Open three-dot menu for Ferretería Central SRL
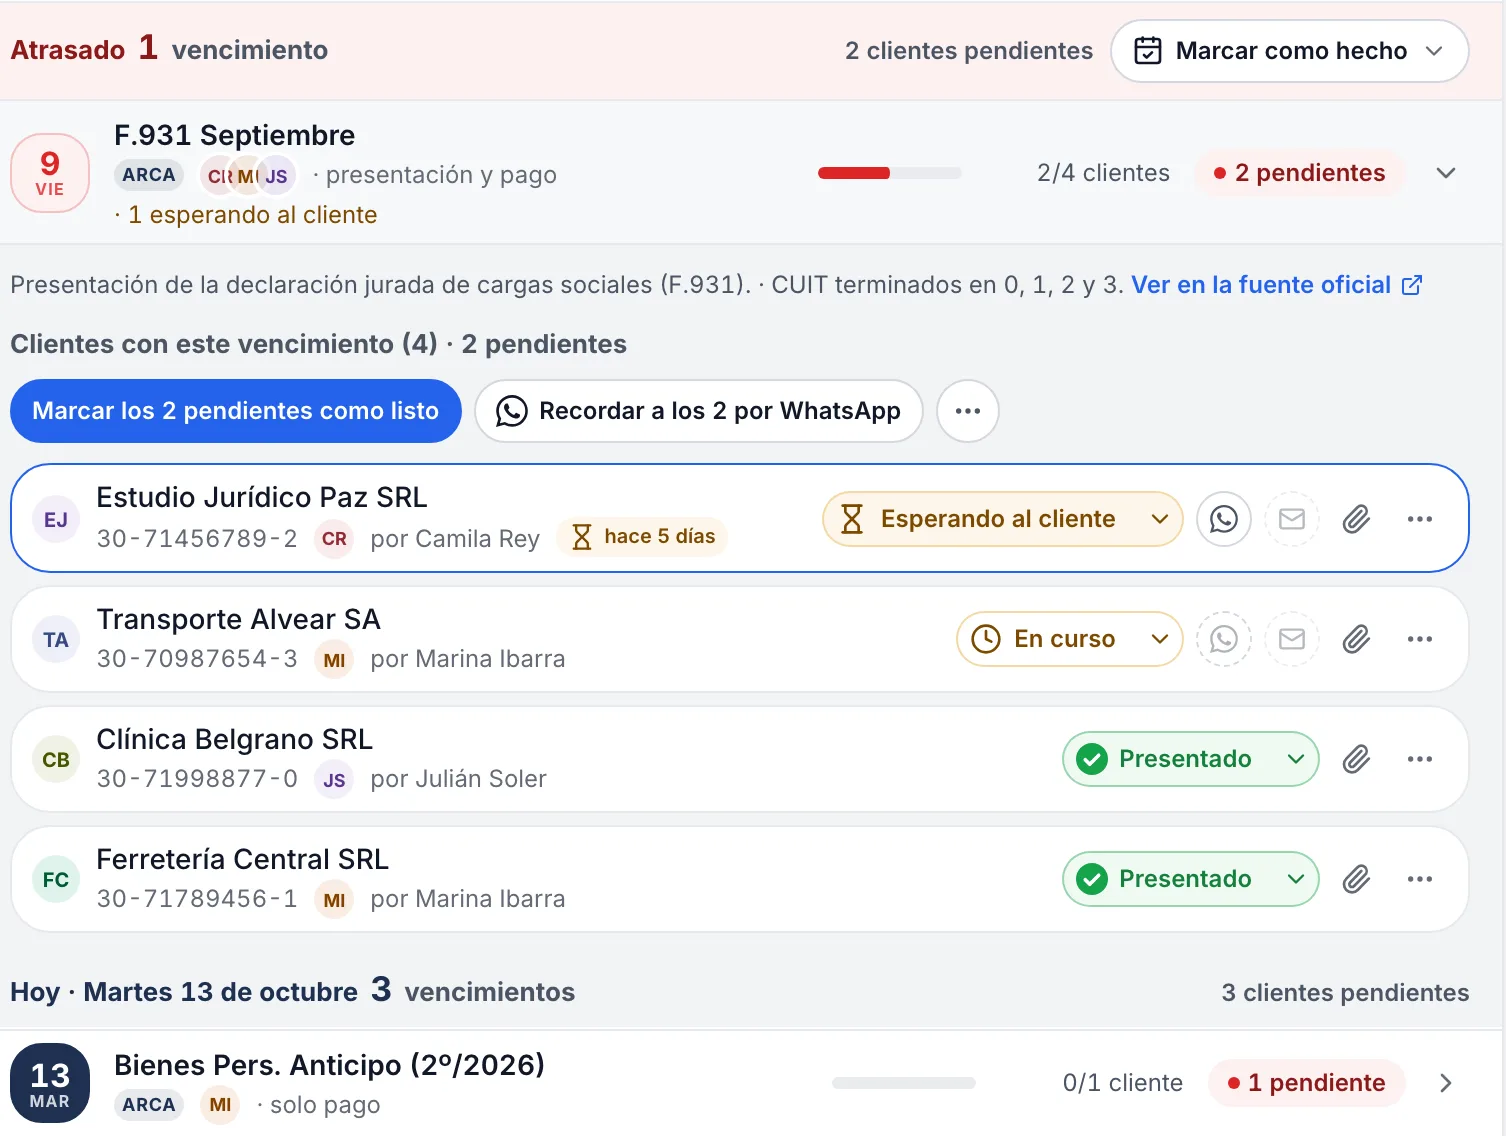 tap(1420, 879)
